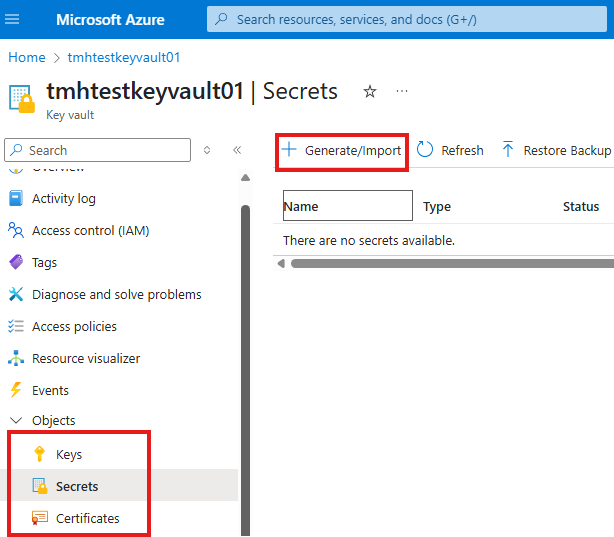Open Diagnose and solve problems

(117, 295)
